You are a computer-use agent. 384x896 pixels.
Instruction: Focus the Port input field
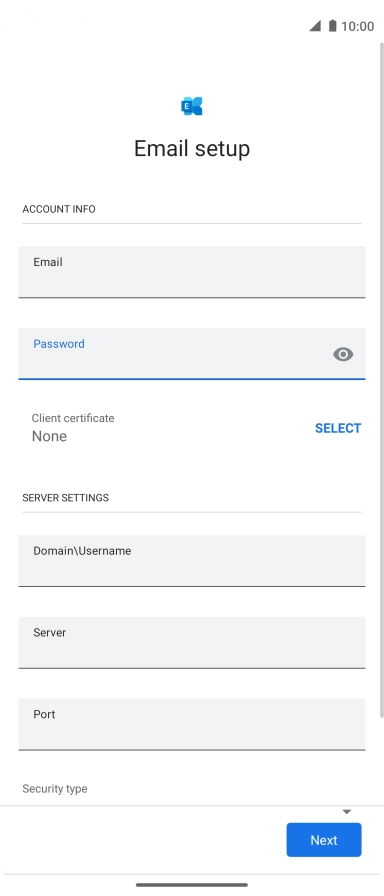click(192, 724)
